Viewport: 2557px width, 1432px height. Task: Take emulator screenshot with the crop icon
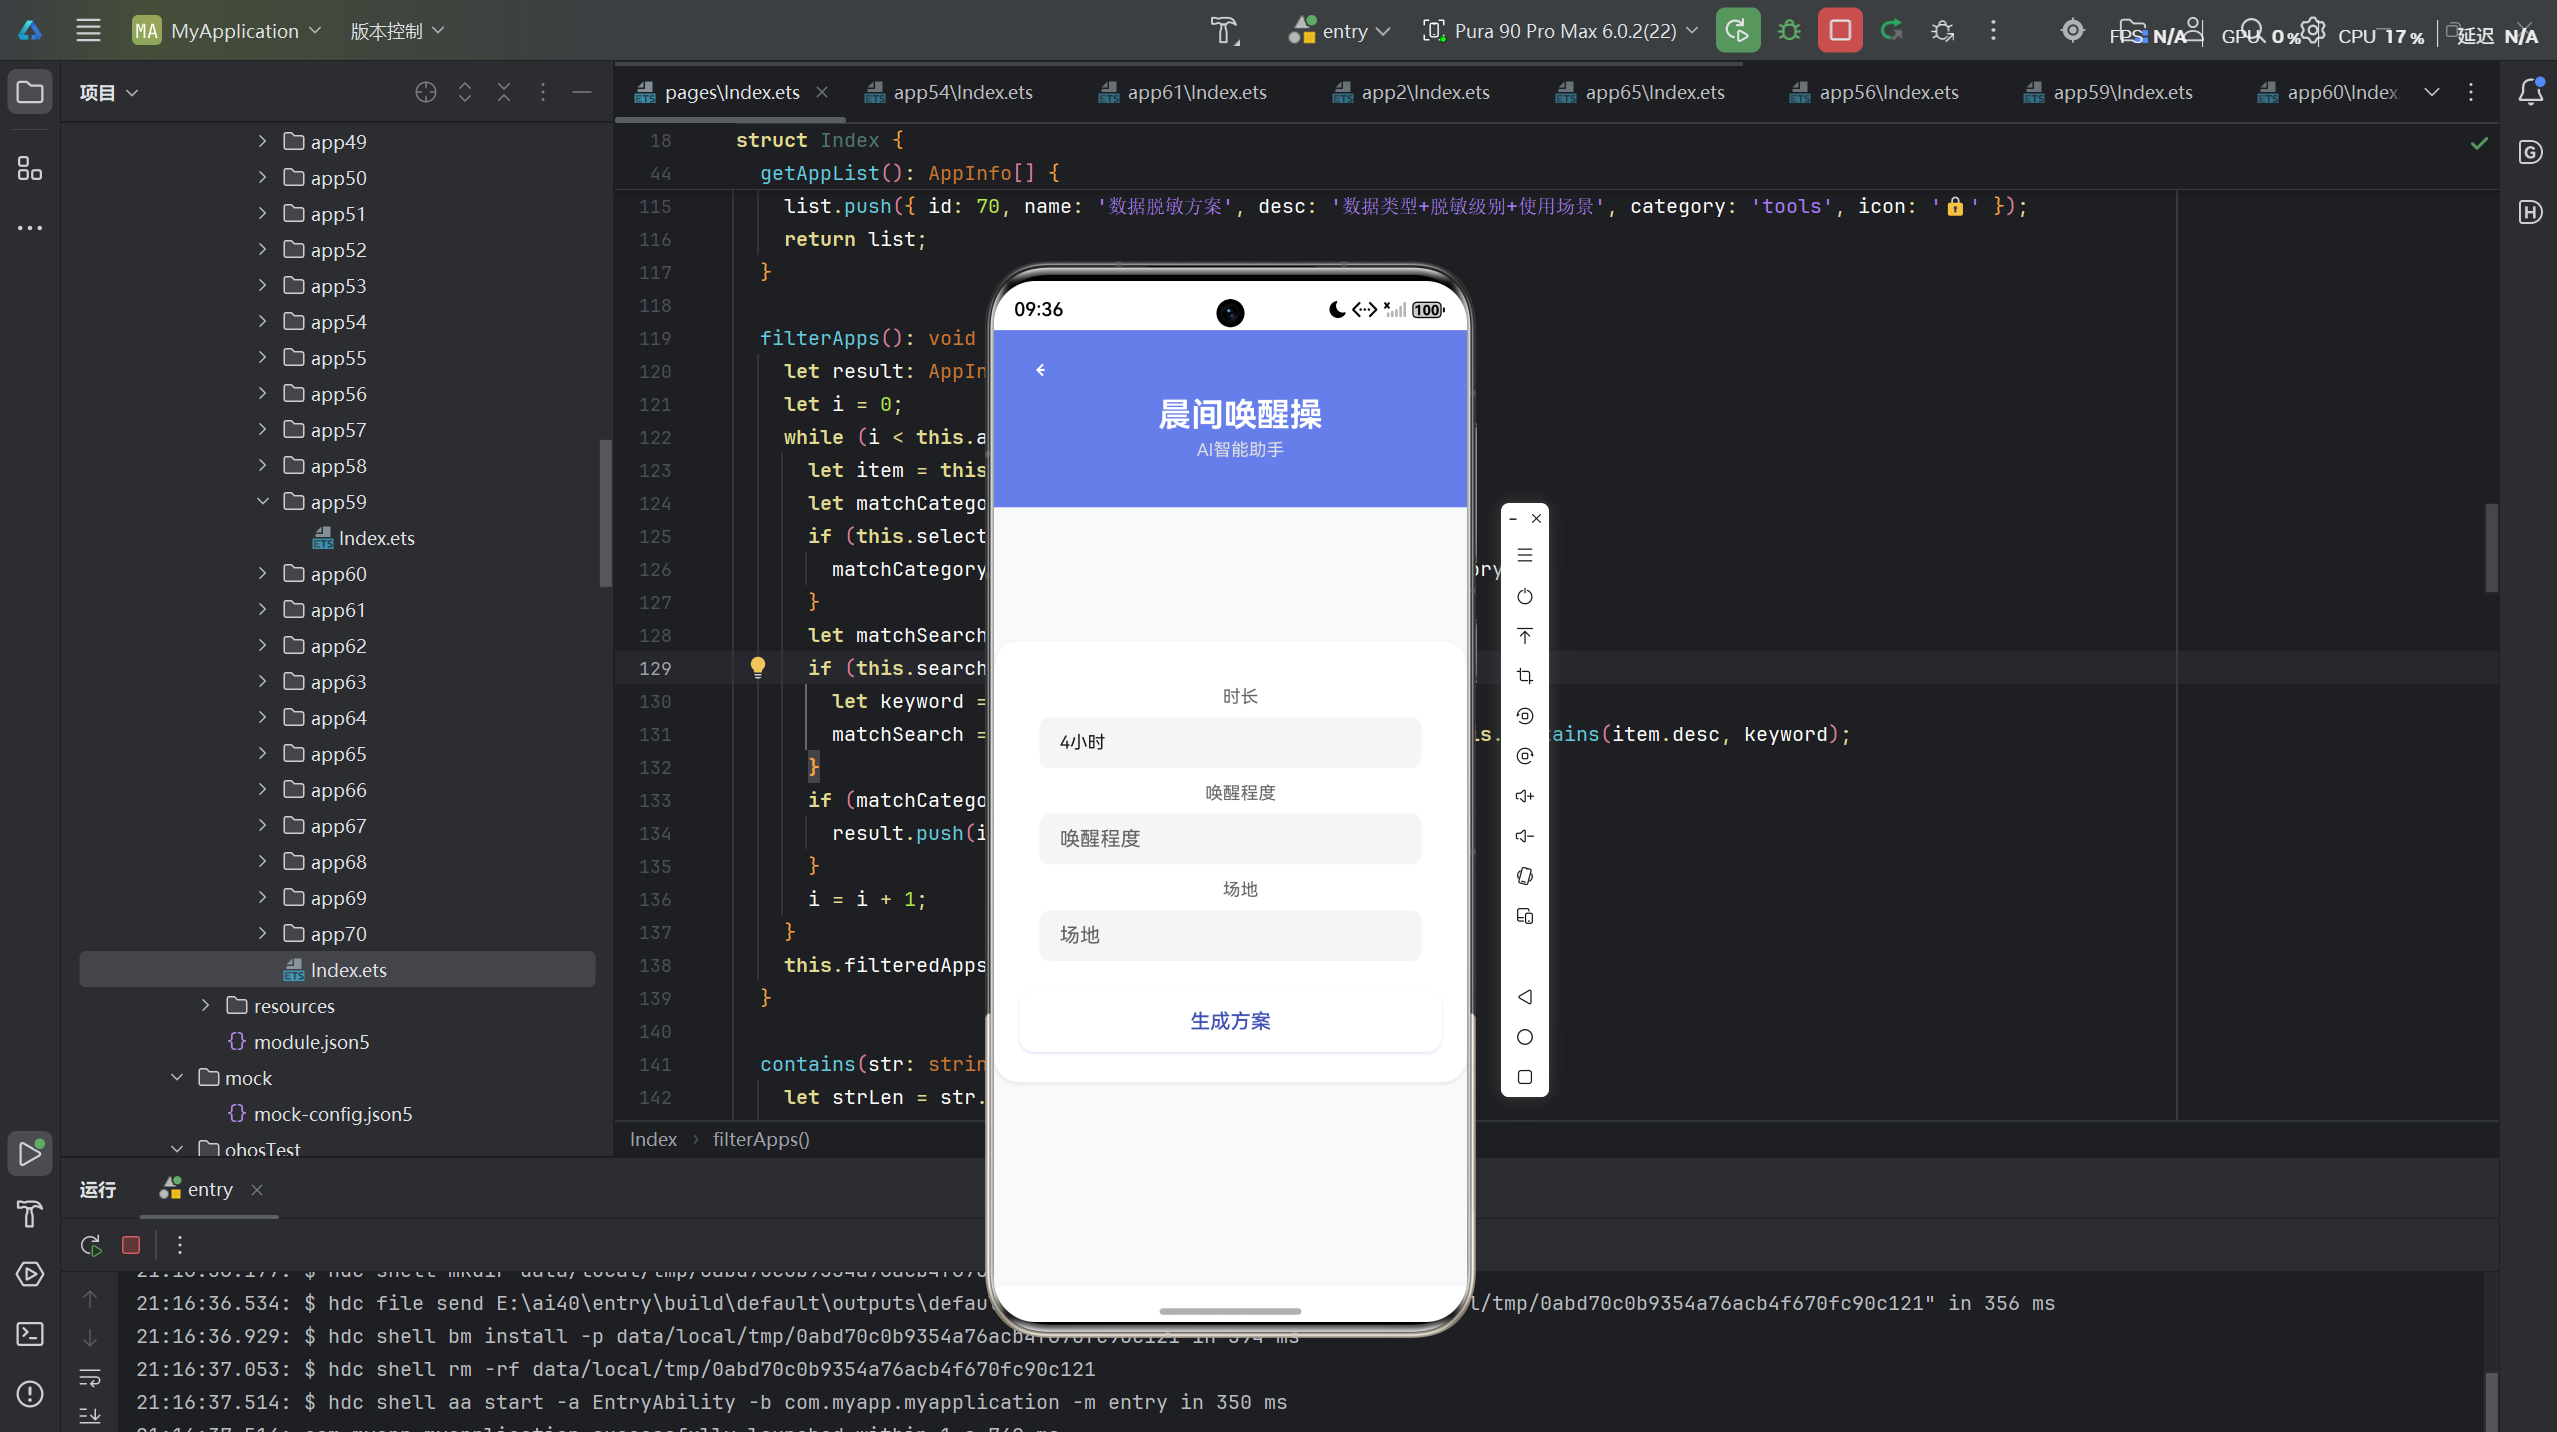(x=1524, y=677)
